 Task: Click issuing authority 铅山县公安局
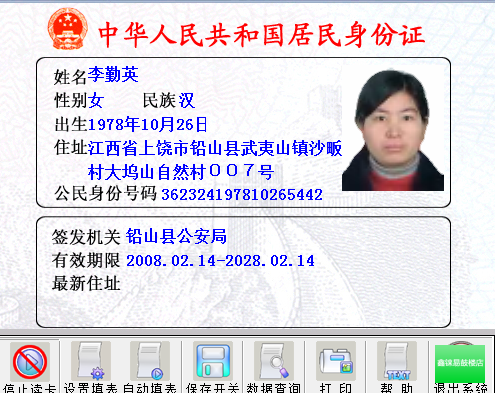click(x=176, y=236)
